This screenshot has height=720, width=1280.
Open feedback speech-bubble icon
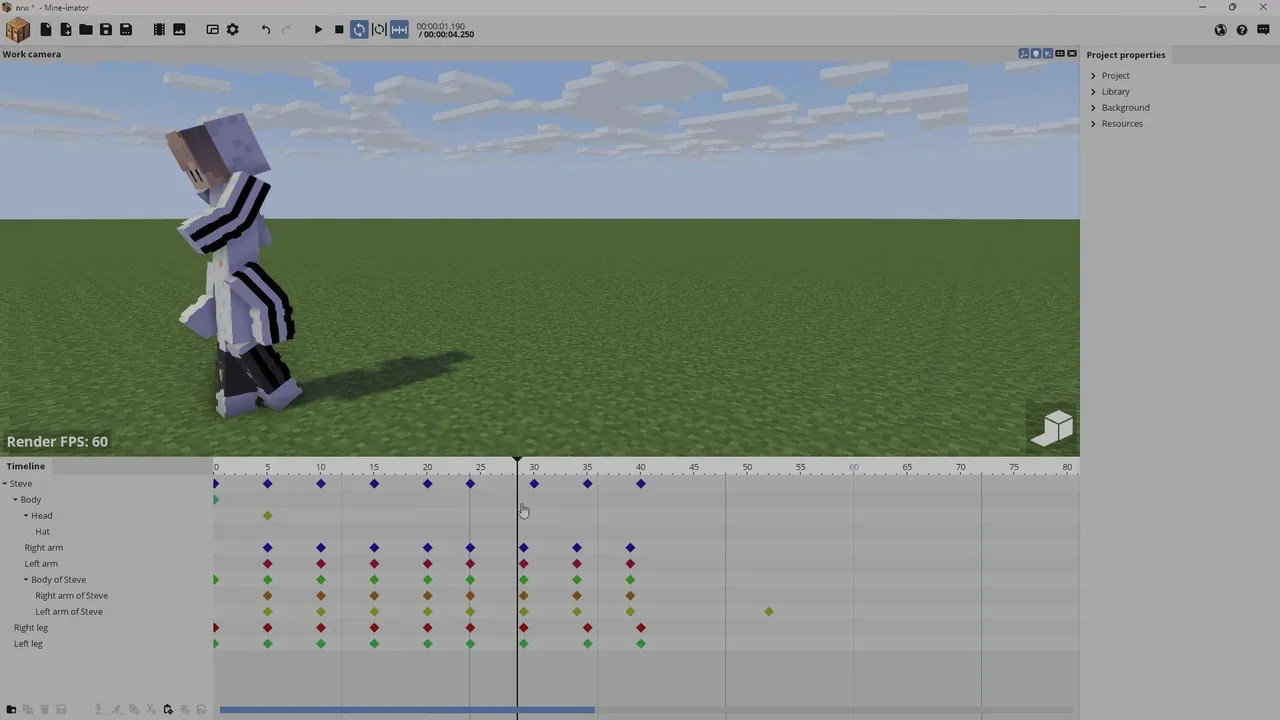(1262, 30)
